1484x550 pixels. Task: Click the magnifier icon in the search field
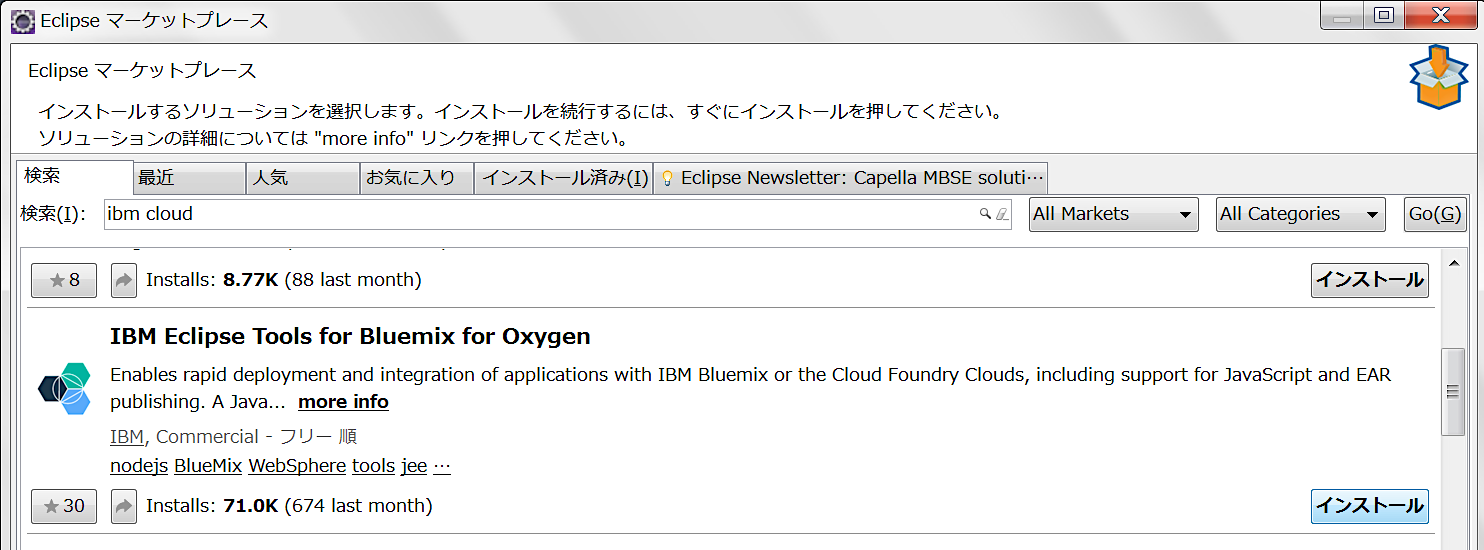click(x=985, y=213)
